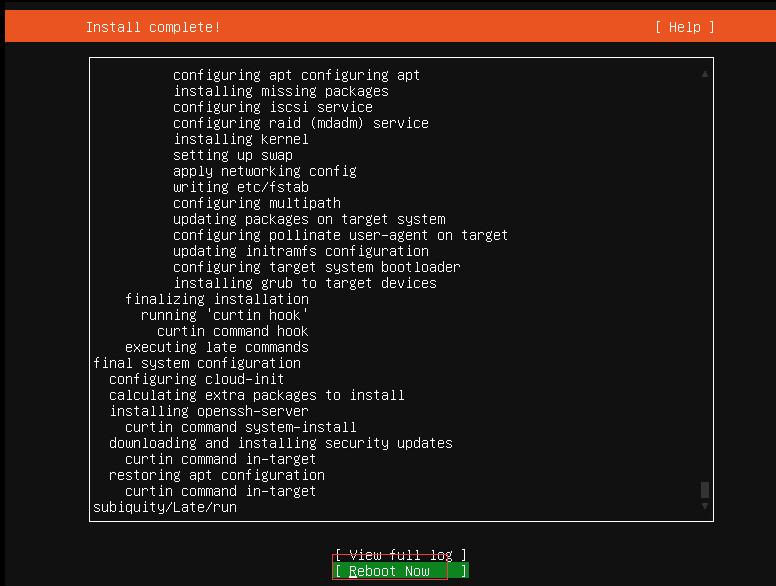The width and height of the screenshot is (776, 586).
Task: Click 'downloading and installing security updates' line
Action: pos(281,443)
